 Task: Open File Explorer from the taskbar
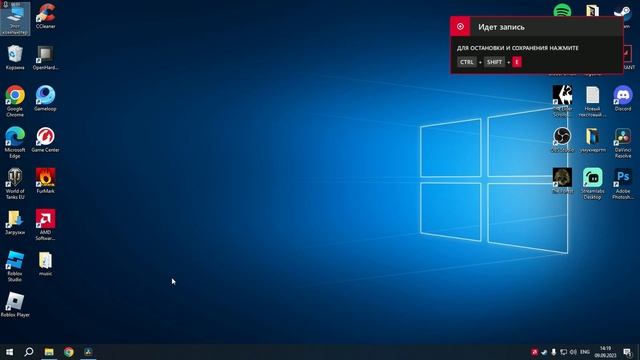coord(49,352)
